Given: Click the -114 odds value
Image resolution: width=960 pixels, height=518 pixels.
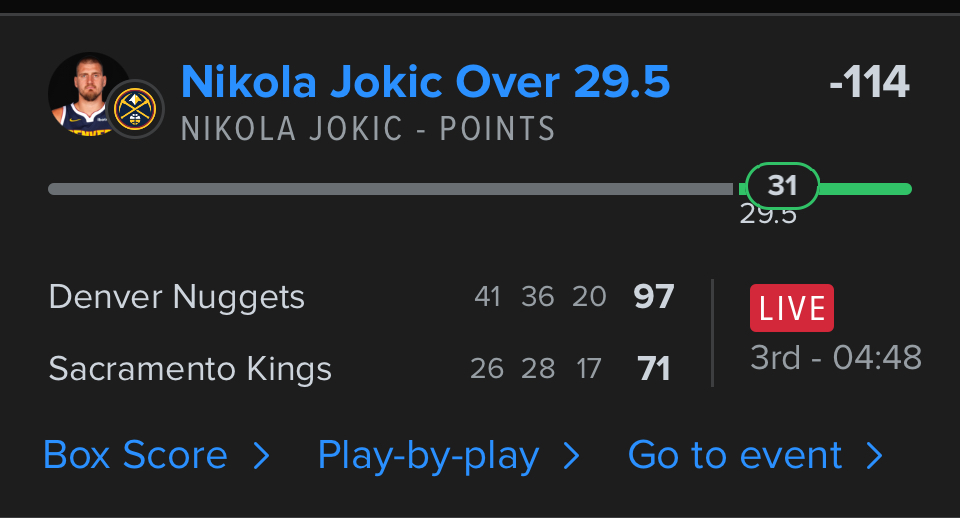Looking at the screenshot, I should click(869, 83).
